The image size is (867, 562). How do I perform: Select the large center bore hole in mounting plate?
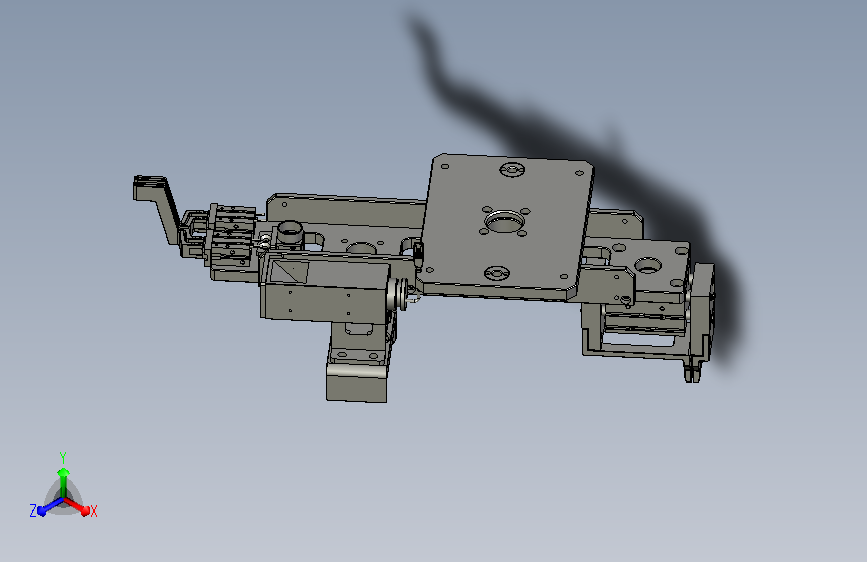(x=504, y=222)
